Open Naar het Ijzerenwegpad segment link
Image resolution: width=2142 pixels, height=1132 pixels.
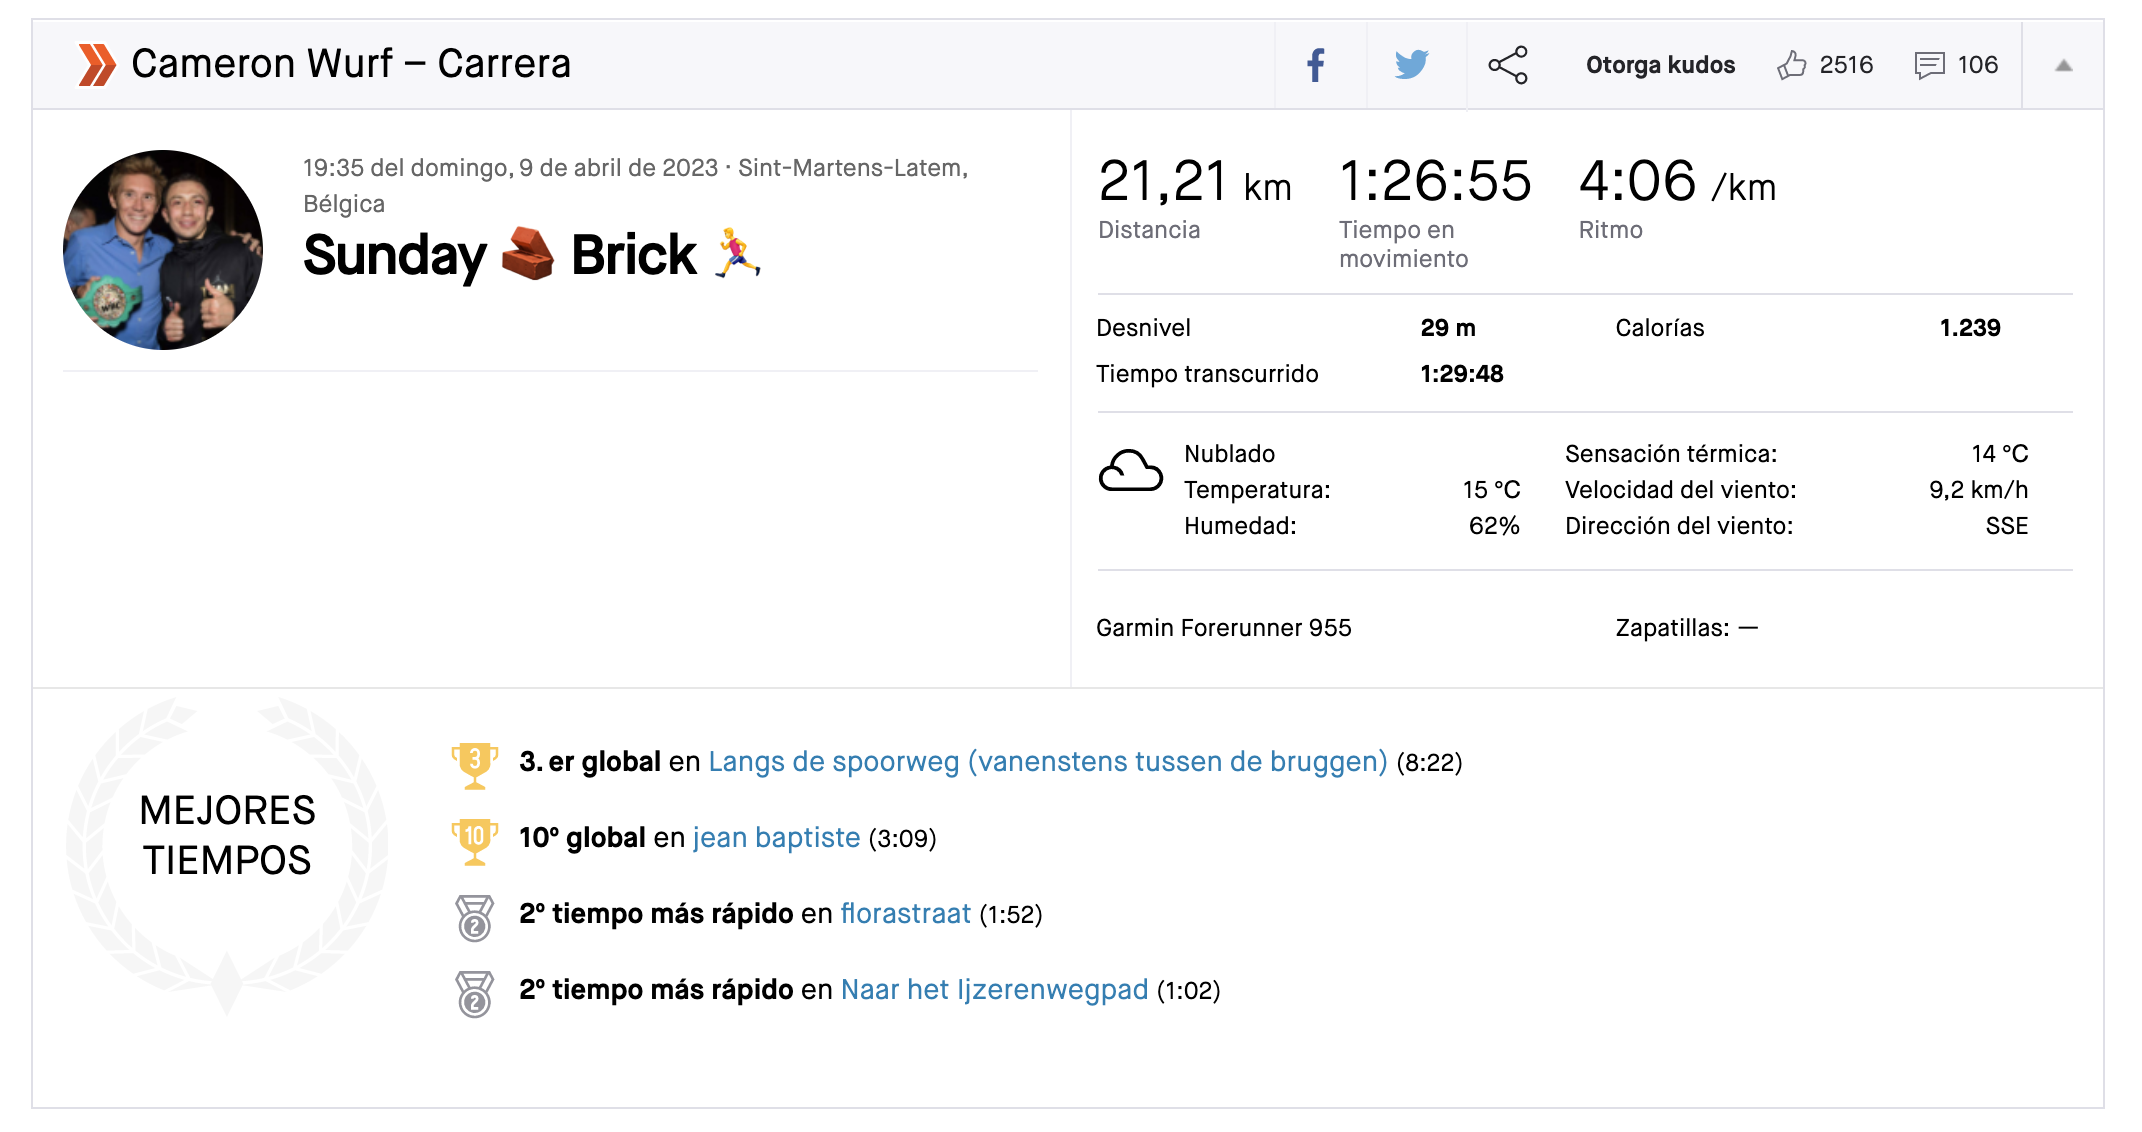tap(994, 990)
